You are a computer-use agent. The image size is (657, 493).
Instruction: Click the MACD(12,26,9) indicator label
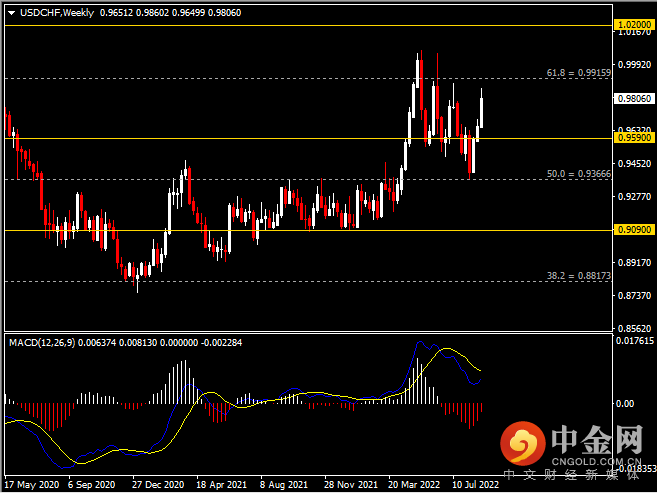pyautogui.click(x=42, y=343)
